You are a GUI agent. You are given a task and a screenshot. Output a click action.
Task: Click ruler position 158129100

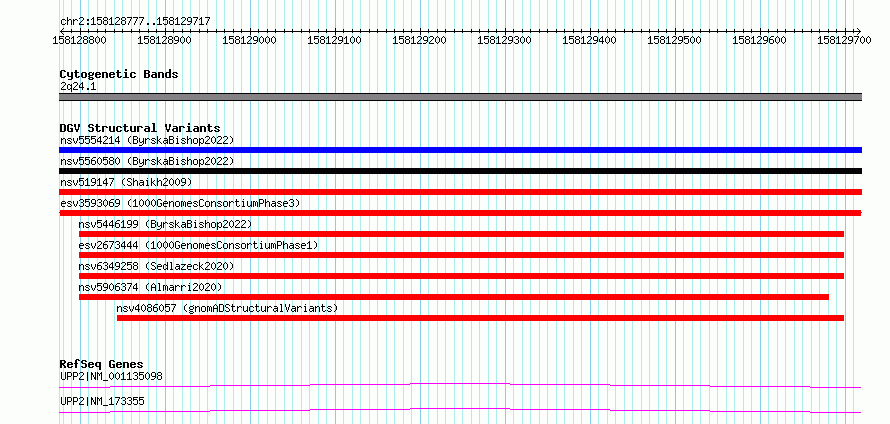pyautogui.click(x=334, y=40)
